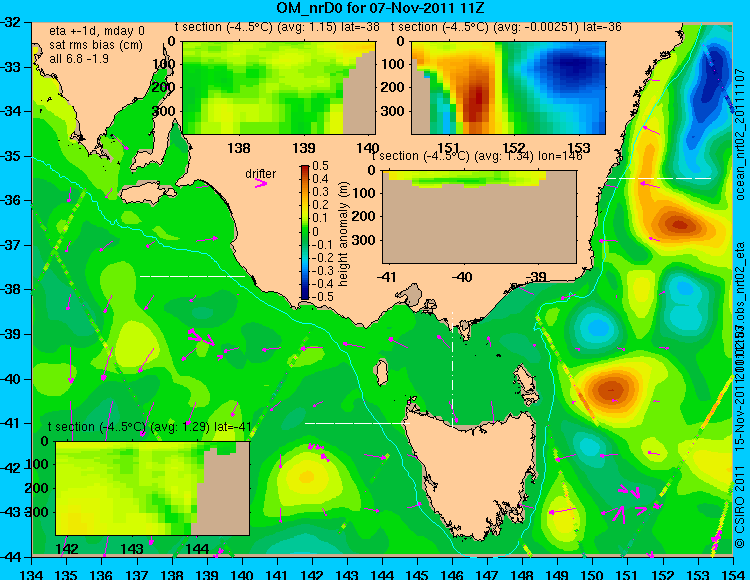
Task: Click the 't section' title ending lat=-36
Action: (506, 27)
